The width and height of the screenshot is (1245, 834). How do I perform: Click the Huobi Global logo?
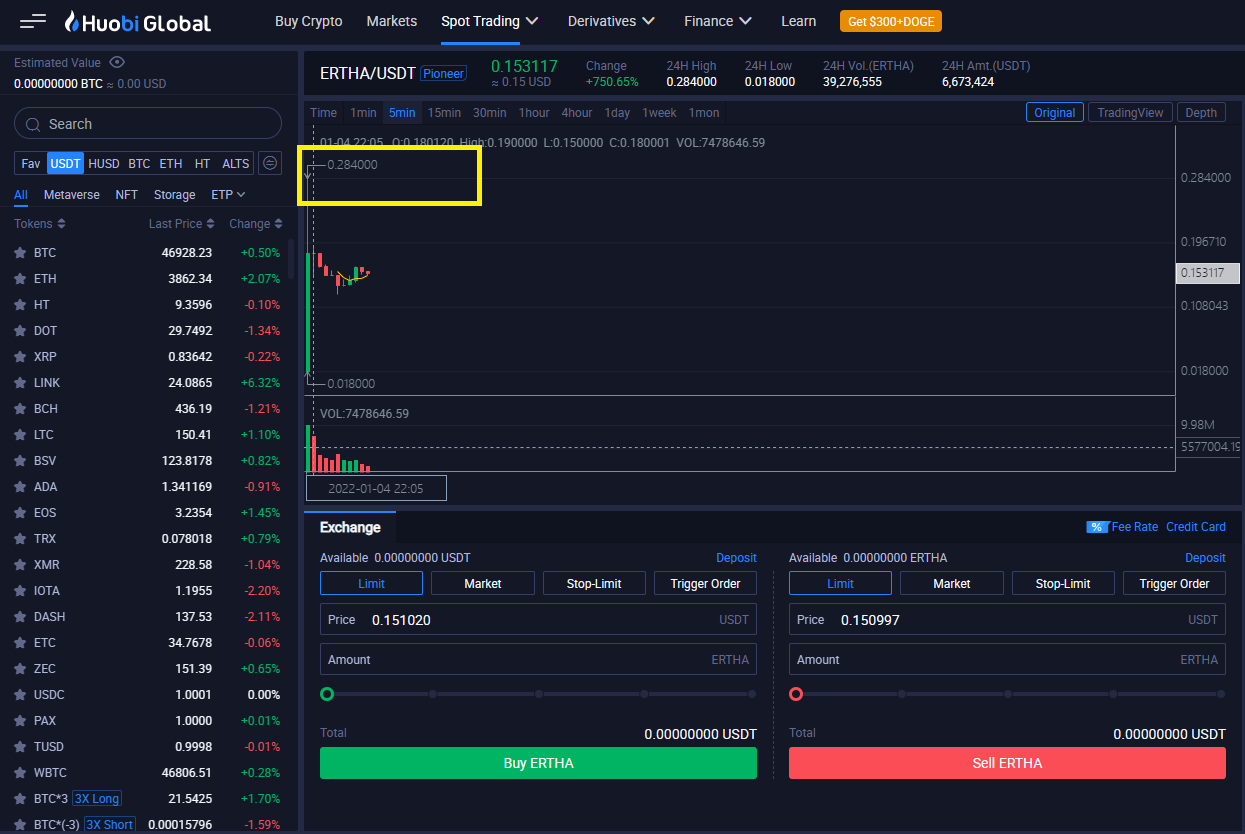coord(138,22)
